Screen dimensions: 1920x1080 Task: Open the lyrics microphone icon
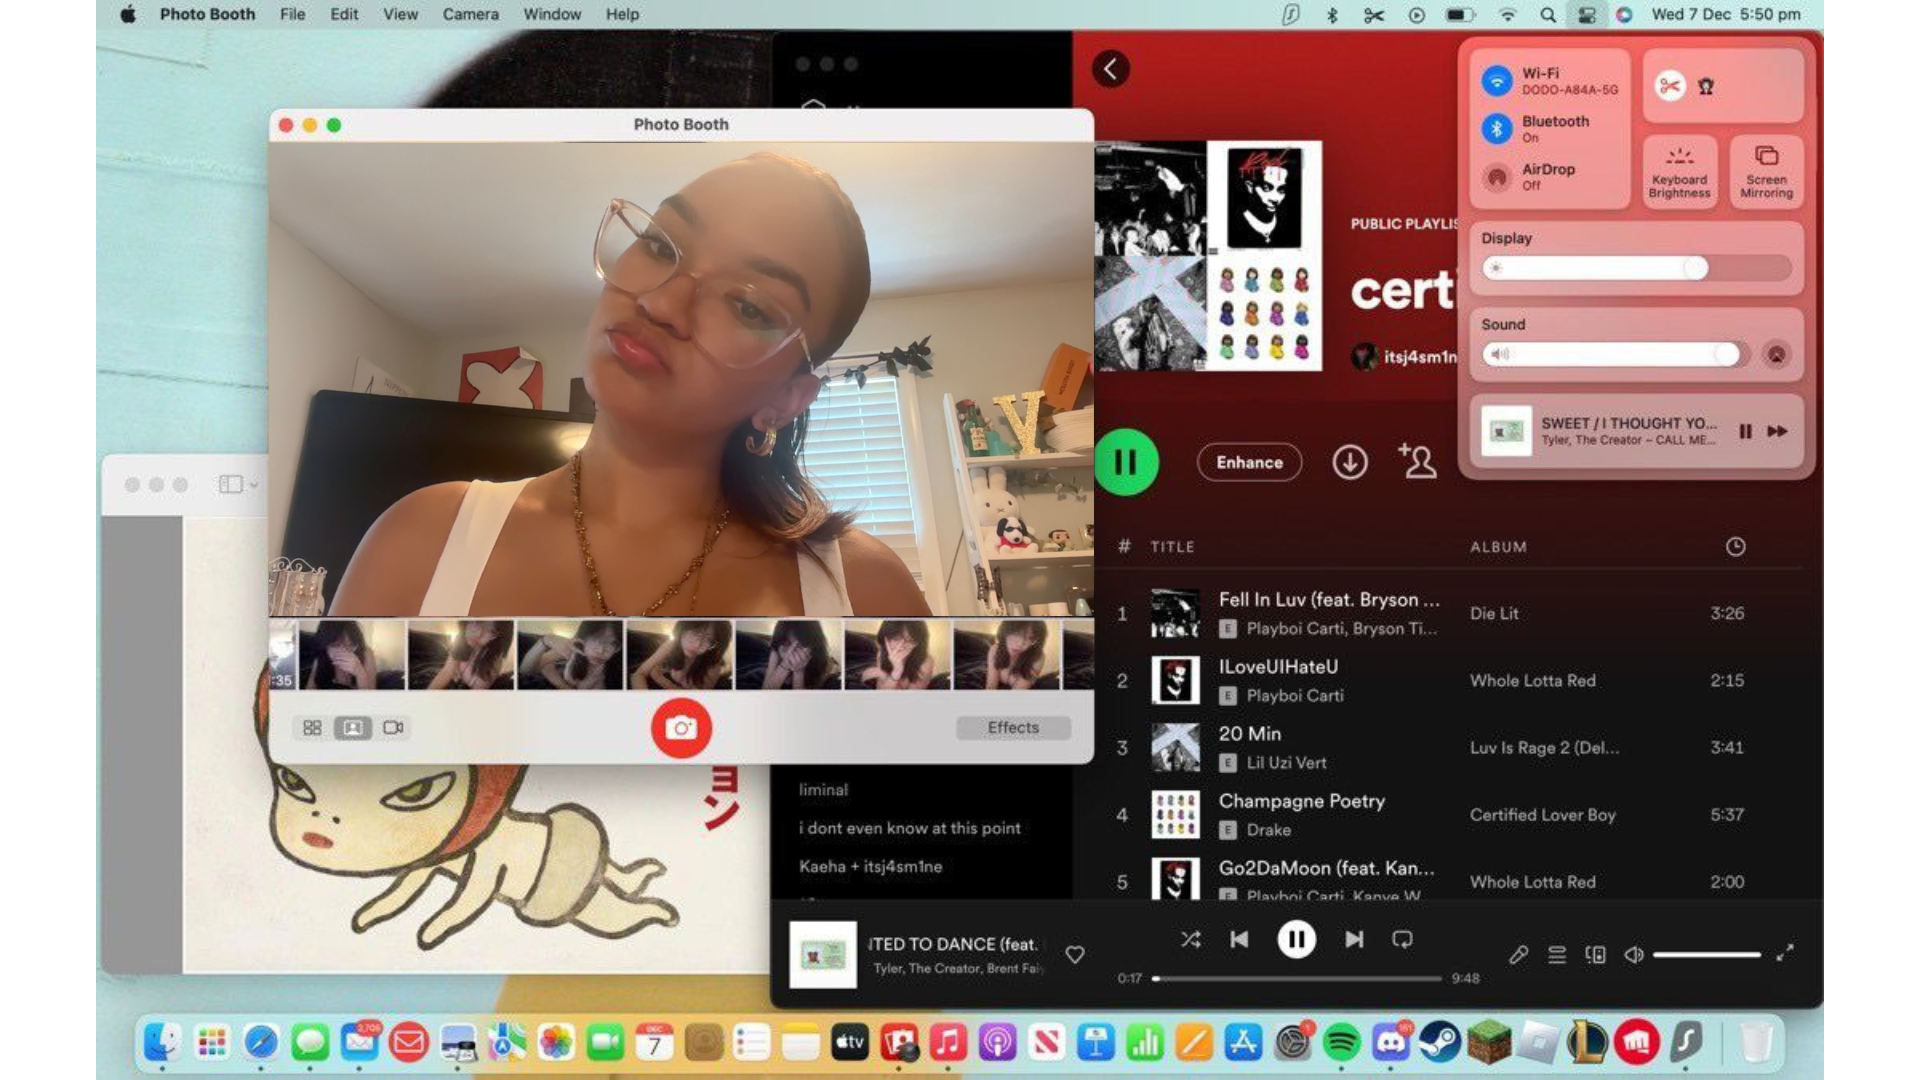(x=1518, y=955)
